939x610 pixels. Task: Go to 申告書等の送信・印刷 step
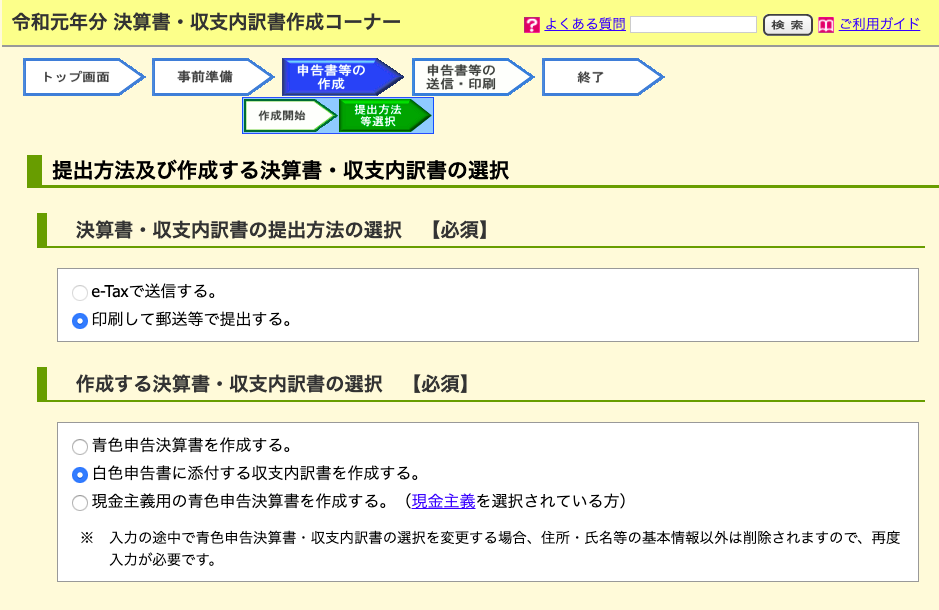[x=472, y=77]
